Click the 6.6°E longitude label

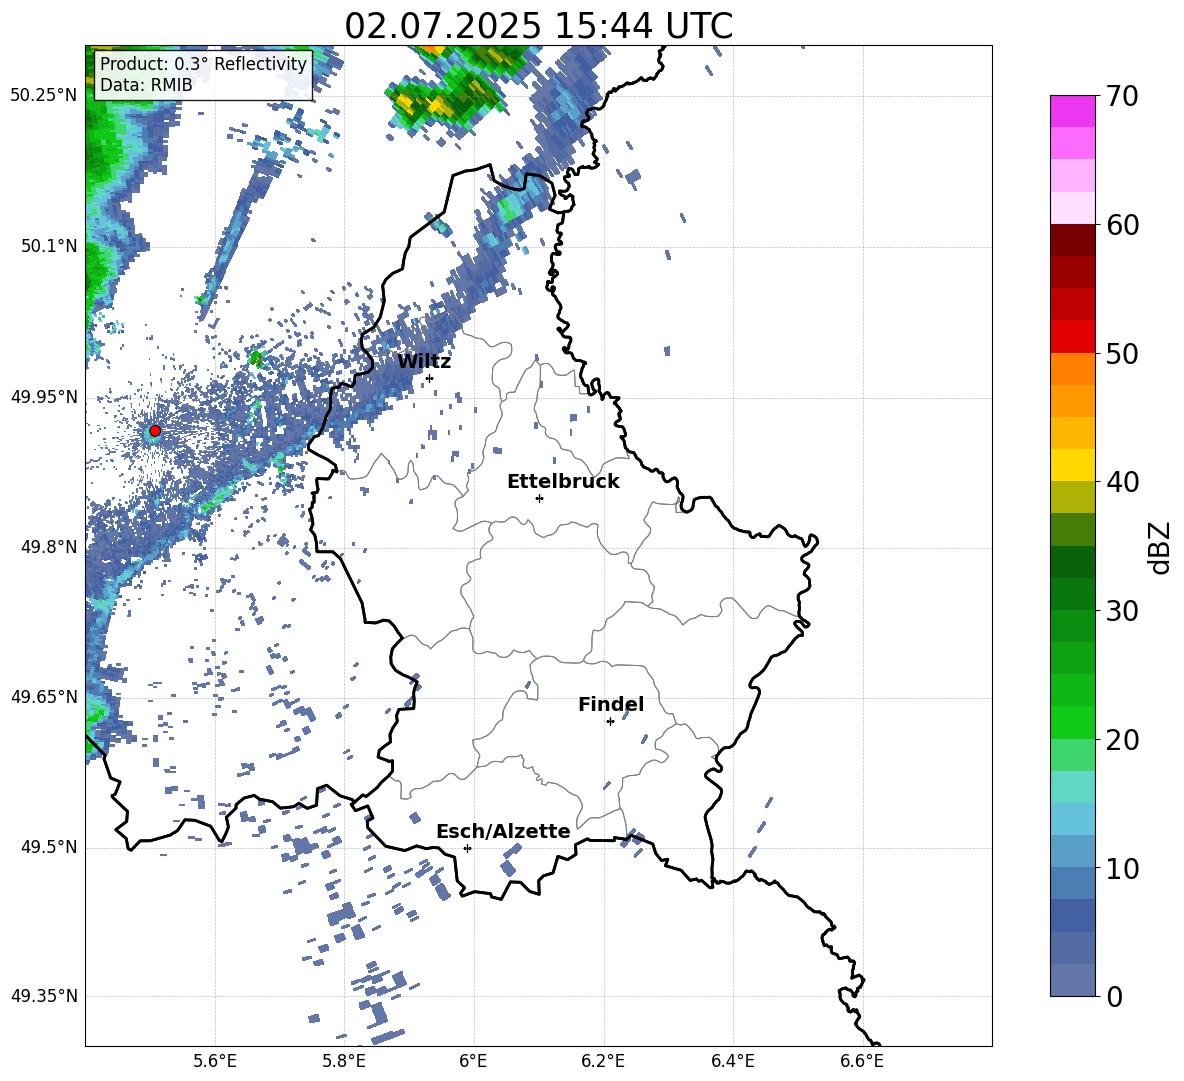[x=862, y=1062]
